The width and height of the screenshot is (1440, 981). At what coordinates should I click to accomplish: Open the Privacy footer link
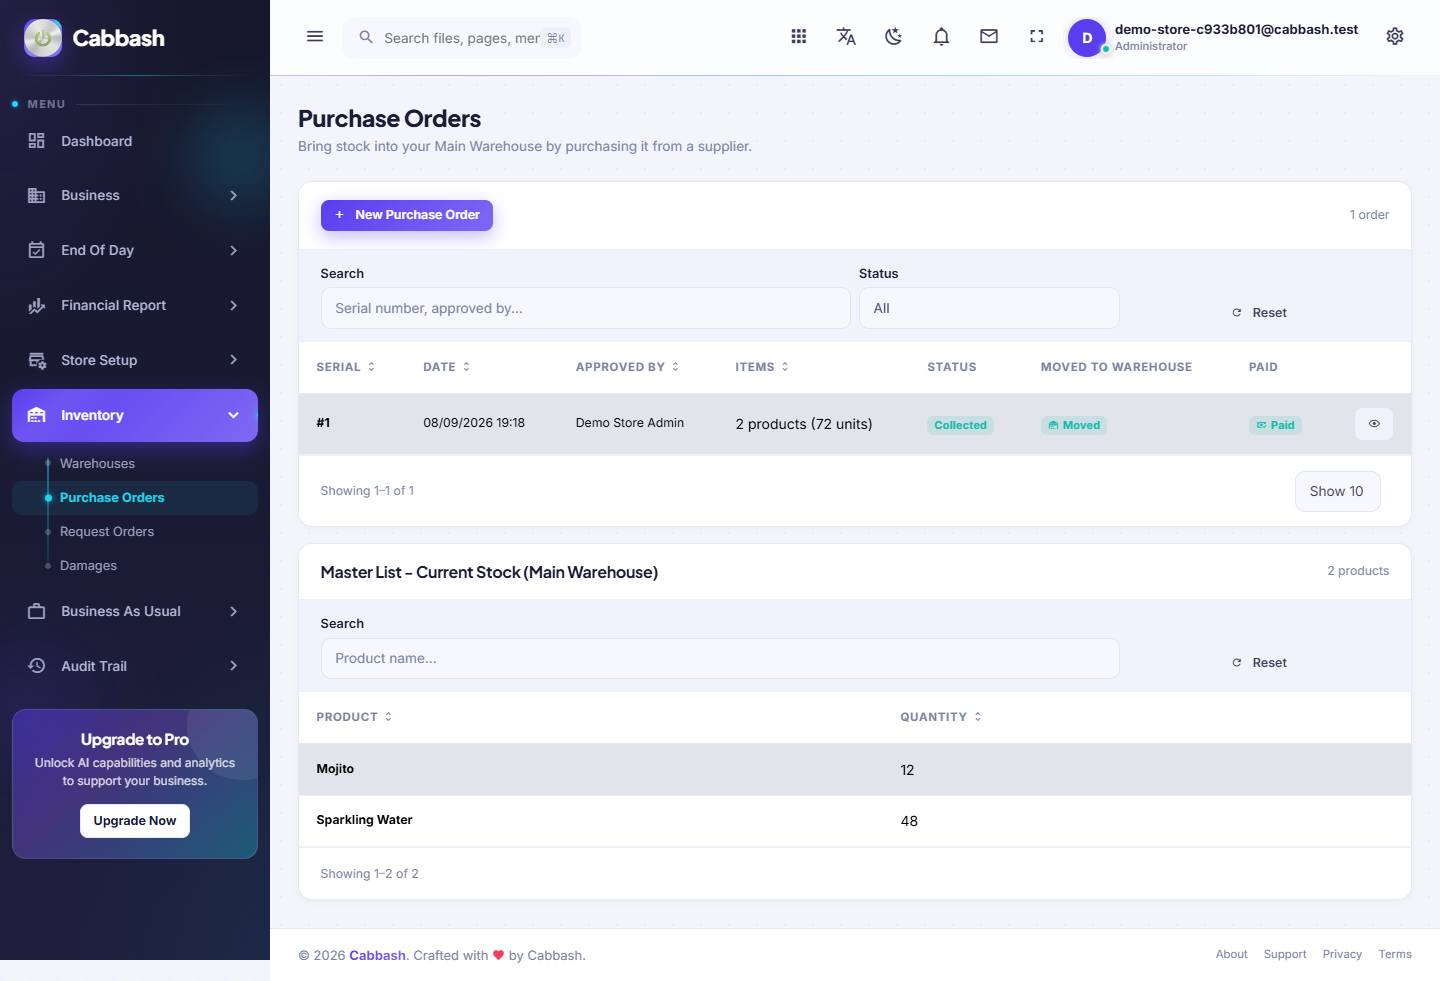(1342, 954)
